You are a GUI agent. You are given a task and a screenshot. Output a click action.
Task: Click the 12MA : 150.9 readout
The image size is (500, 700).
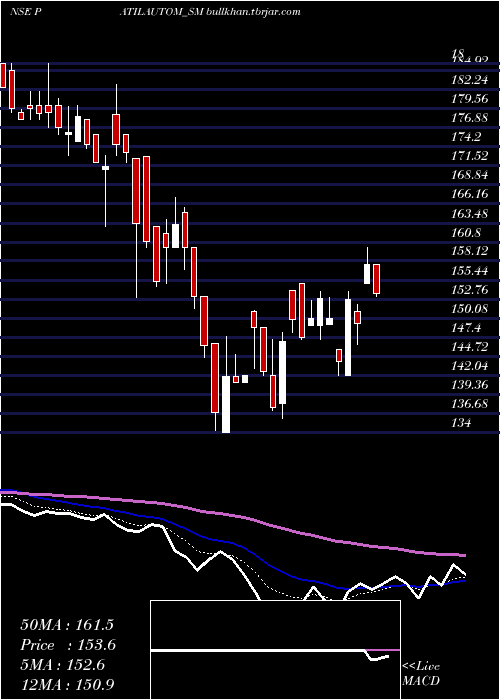(67, 684)
